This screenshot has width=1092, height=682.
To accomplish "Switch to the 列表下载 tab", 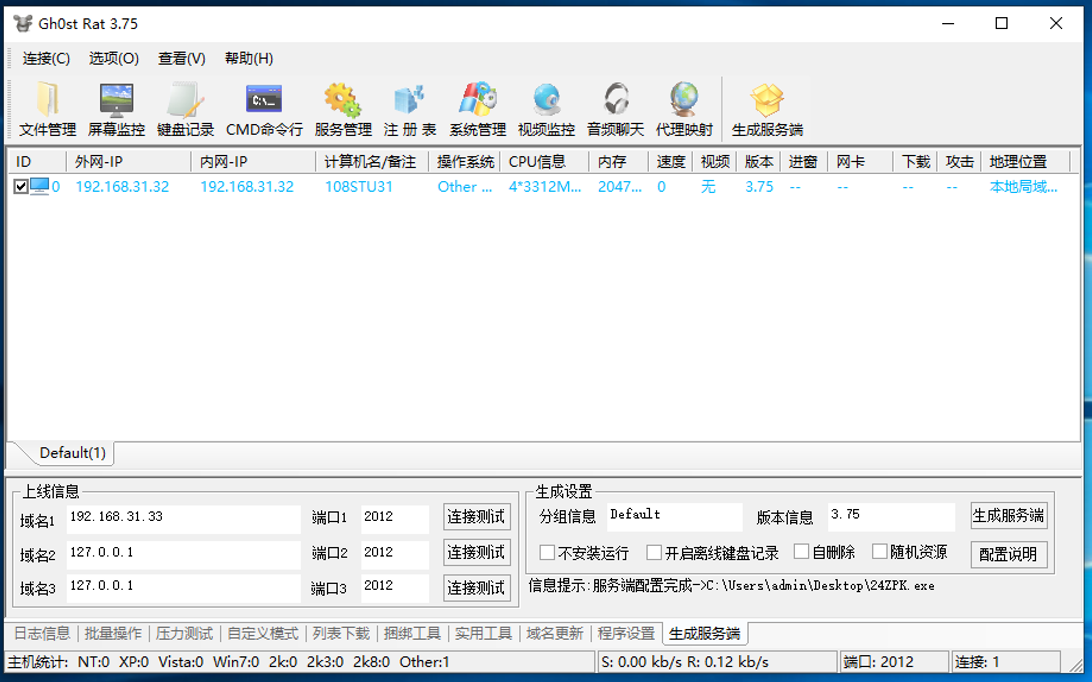I will [341, 633].
